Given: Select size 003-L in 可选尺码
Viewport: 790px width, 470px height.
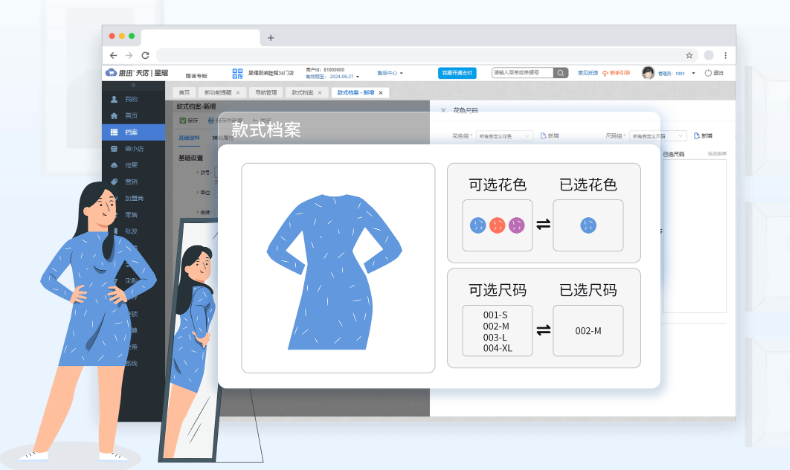Looking at the screenshot, I should (x=495, y=337).
